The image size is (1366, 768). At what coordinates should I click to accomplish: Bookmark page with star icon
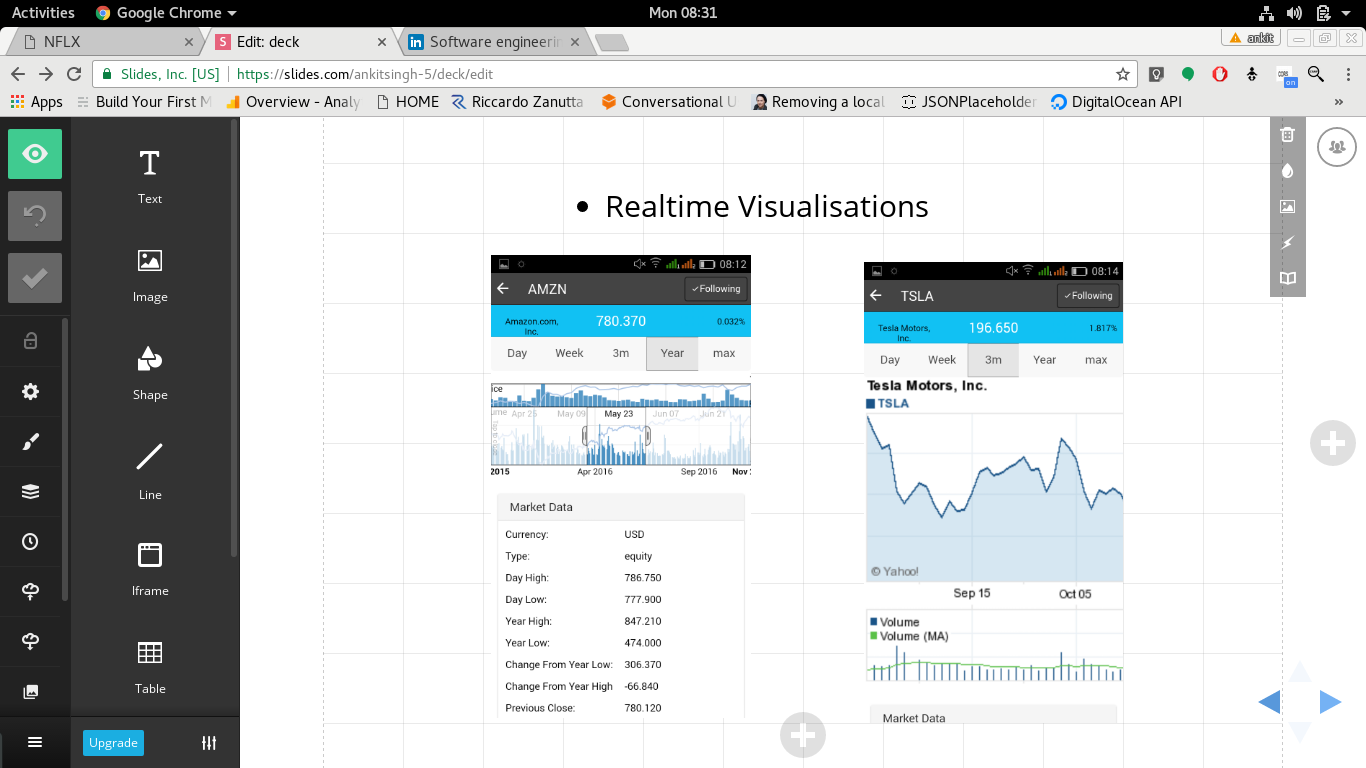tap(1123, 74)
